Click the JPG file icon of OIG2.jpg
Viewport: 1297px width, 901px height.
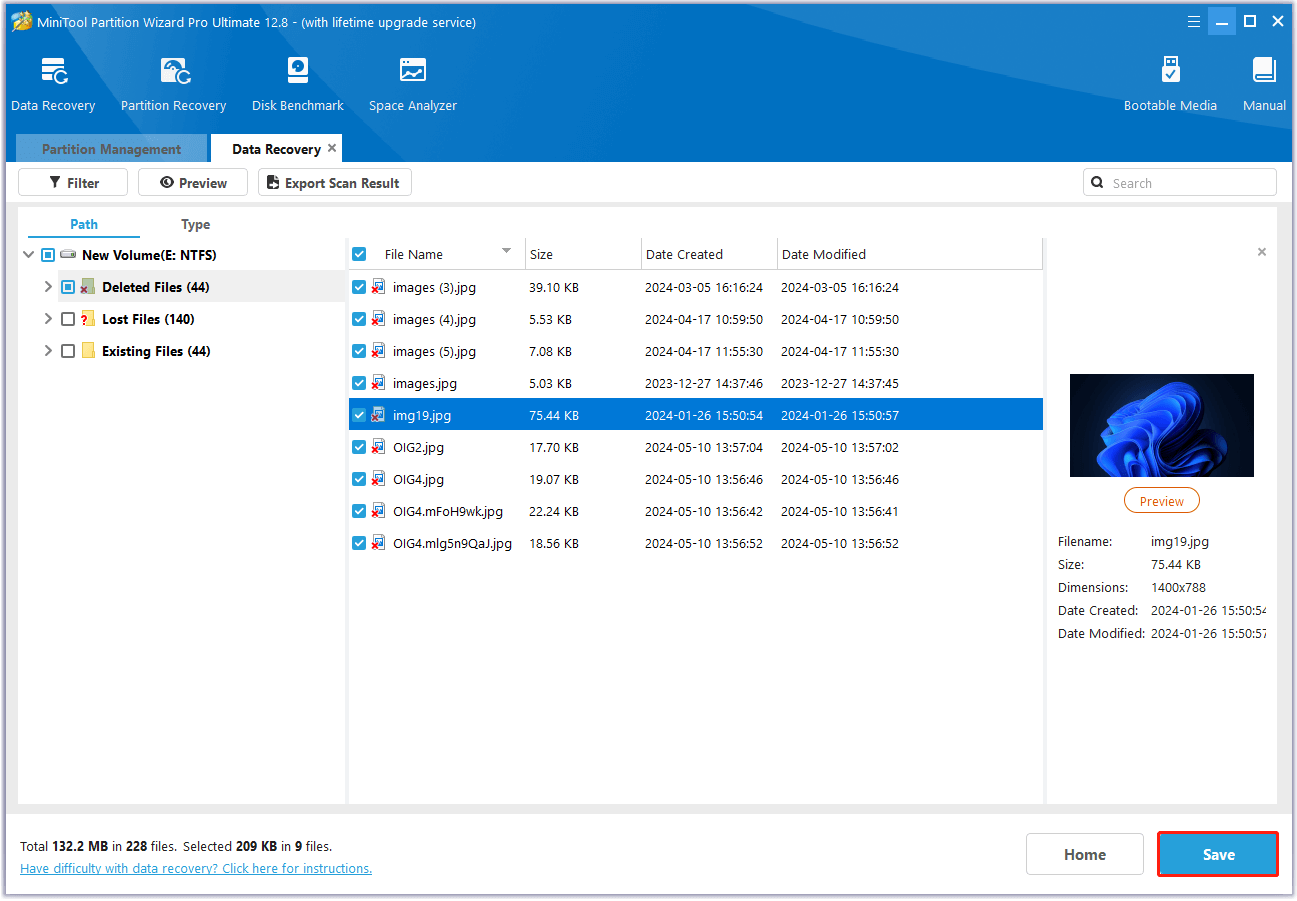[379, 447]
